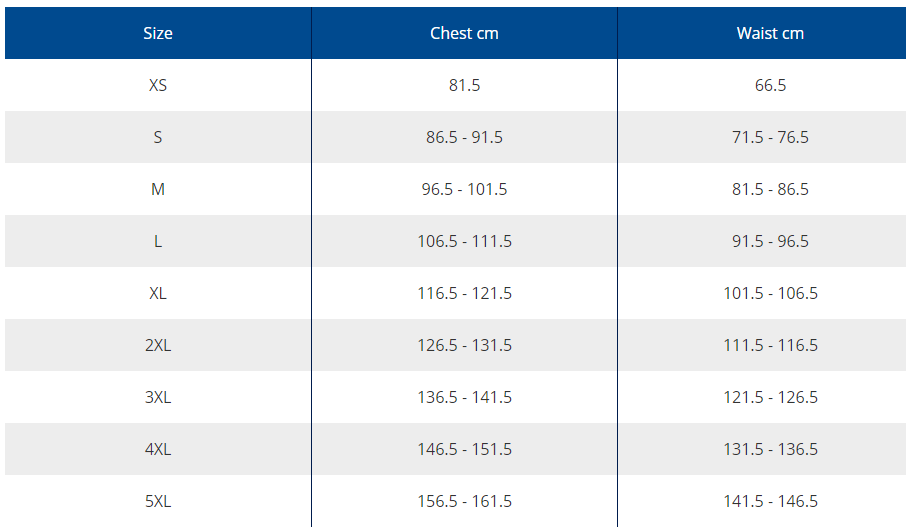The height and width of the screenshot is (528, 906).
Task: Select the 2XL size cell
Action: point(158,345)
